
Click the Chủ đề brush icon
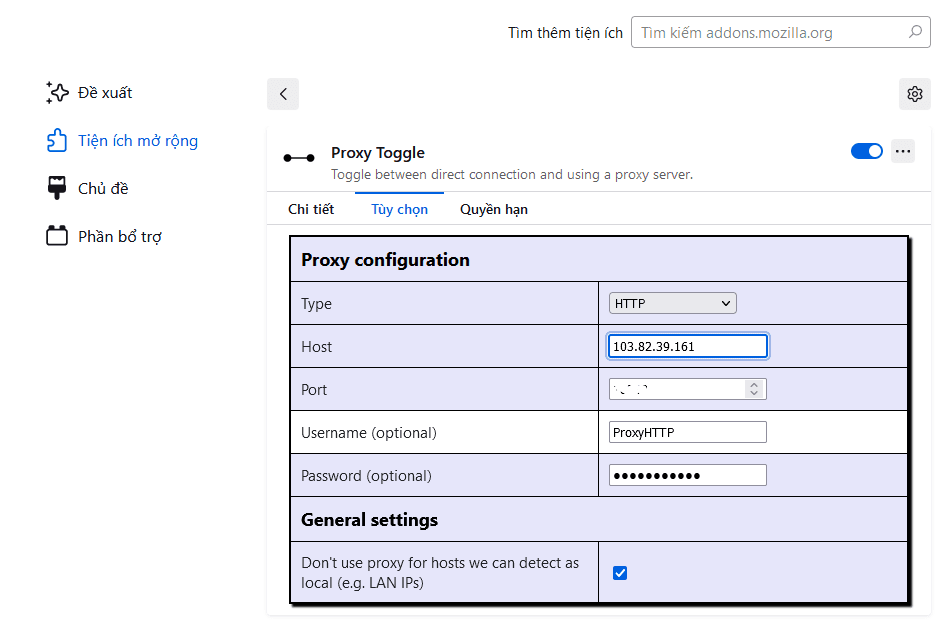click(x=57, y=188)
